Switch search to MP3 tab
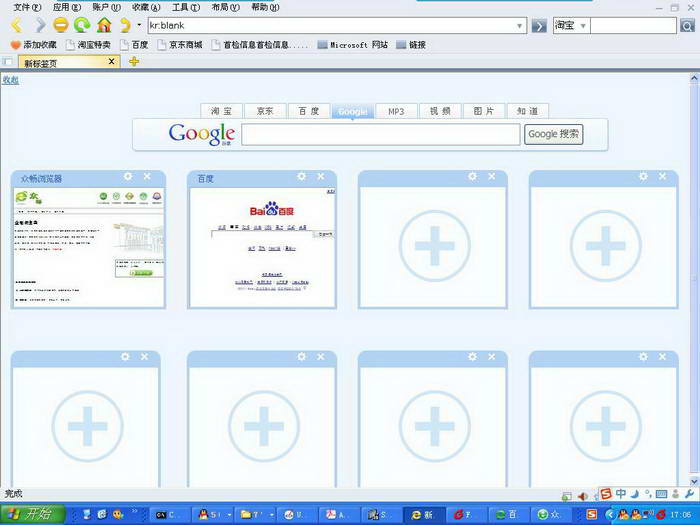 396,111
